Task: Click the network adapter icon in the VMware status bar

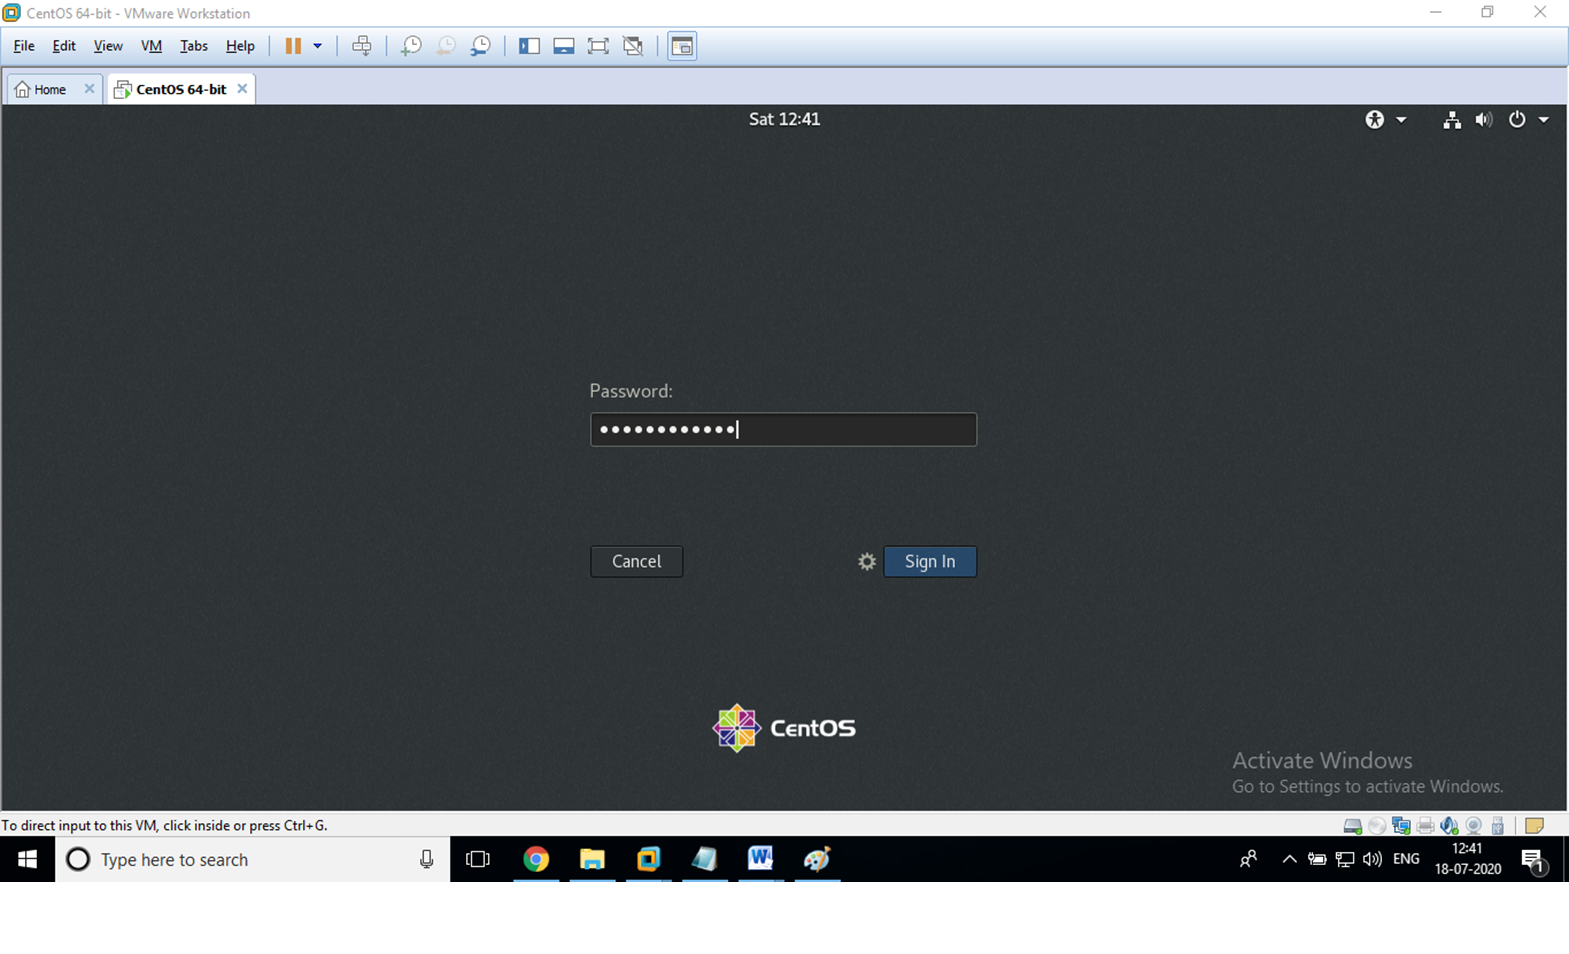Action: pyautogui.click(x=1401, y=826)
